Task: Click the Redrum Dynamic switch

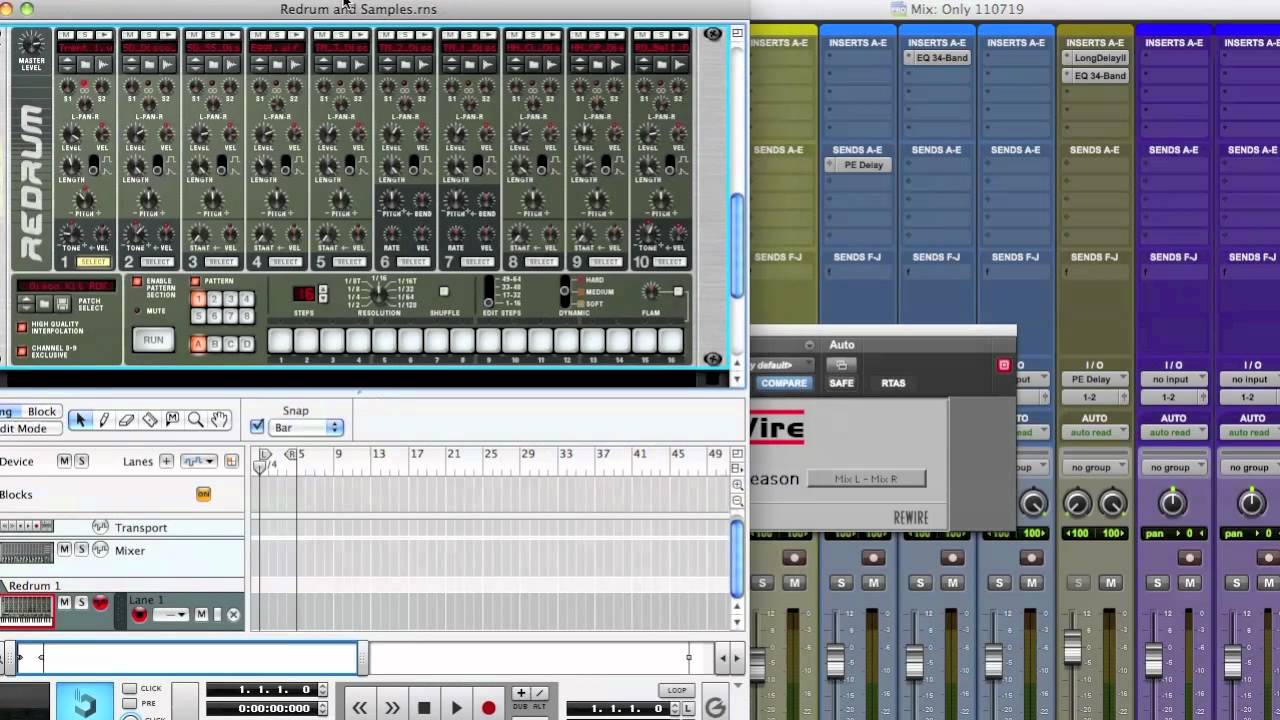Action: point(564,292)
